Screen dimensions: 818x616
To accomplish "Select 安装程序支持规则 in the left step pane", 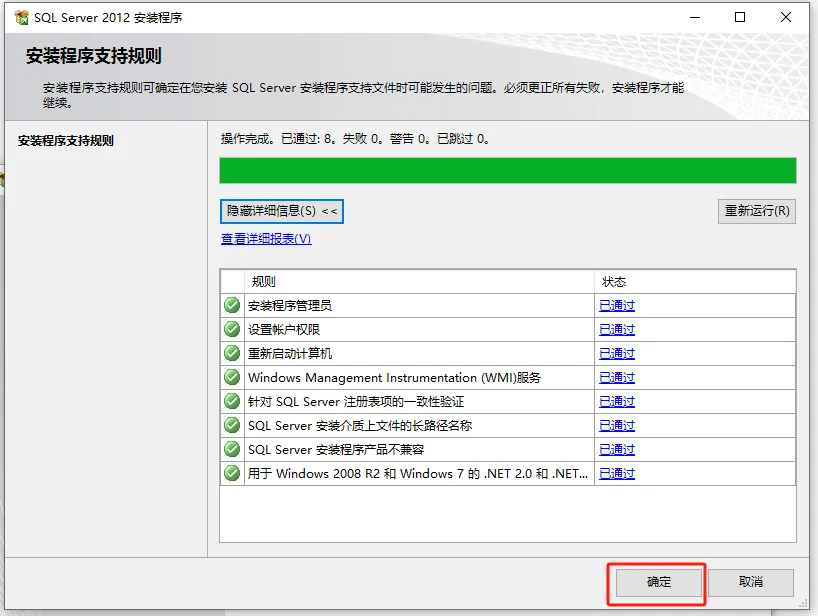I will [66, 141].
